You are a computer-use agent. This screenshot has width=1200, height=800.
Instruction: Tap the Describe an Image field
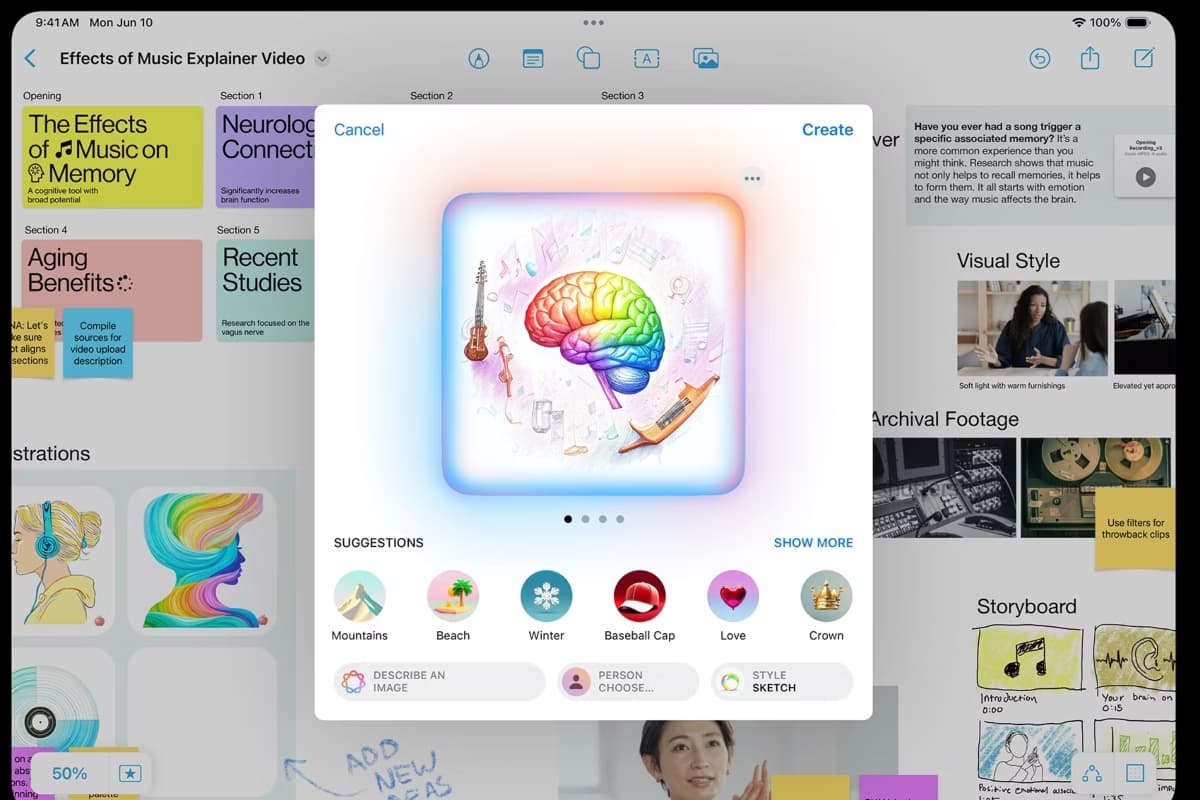click(x=438, y=680)
